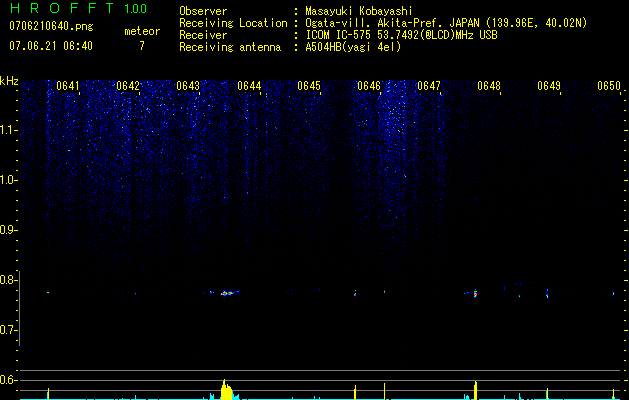Viewport: 629px width, 400px height.
Task: Click the 0.9 kHz axis label
Action: [8, 230]
